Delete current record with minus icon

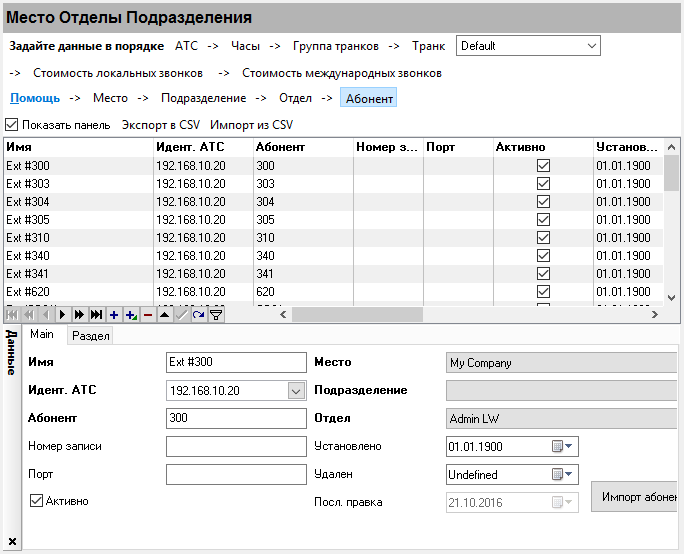pyautogui.click(x=148, y=315)
